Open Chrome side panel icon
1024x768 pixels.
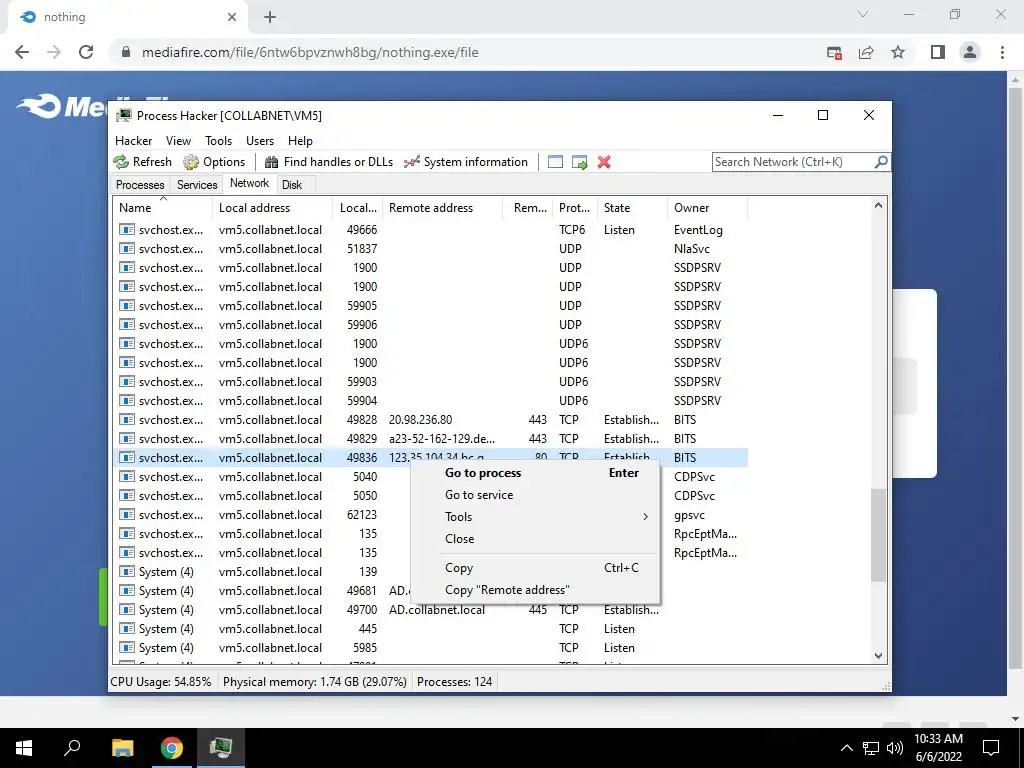click(x=938, y=52)
